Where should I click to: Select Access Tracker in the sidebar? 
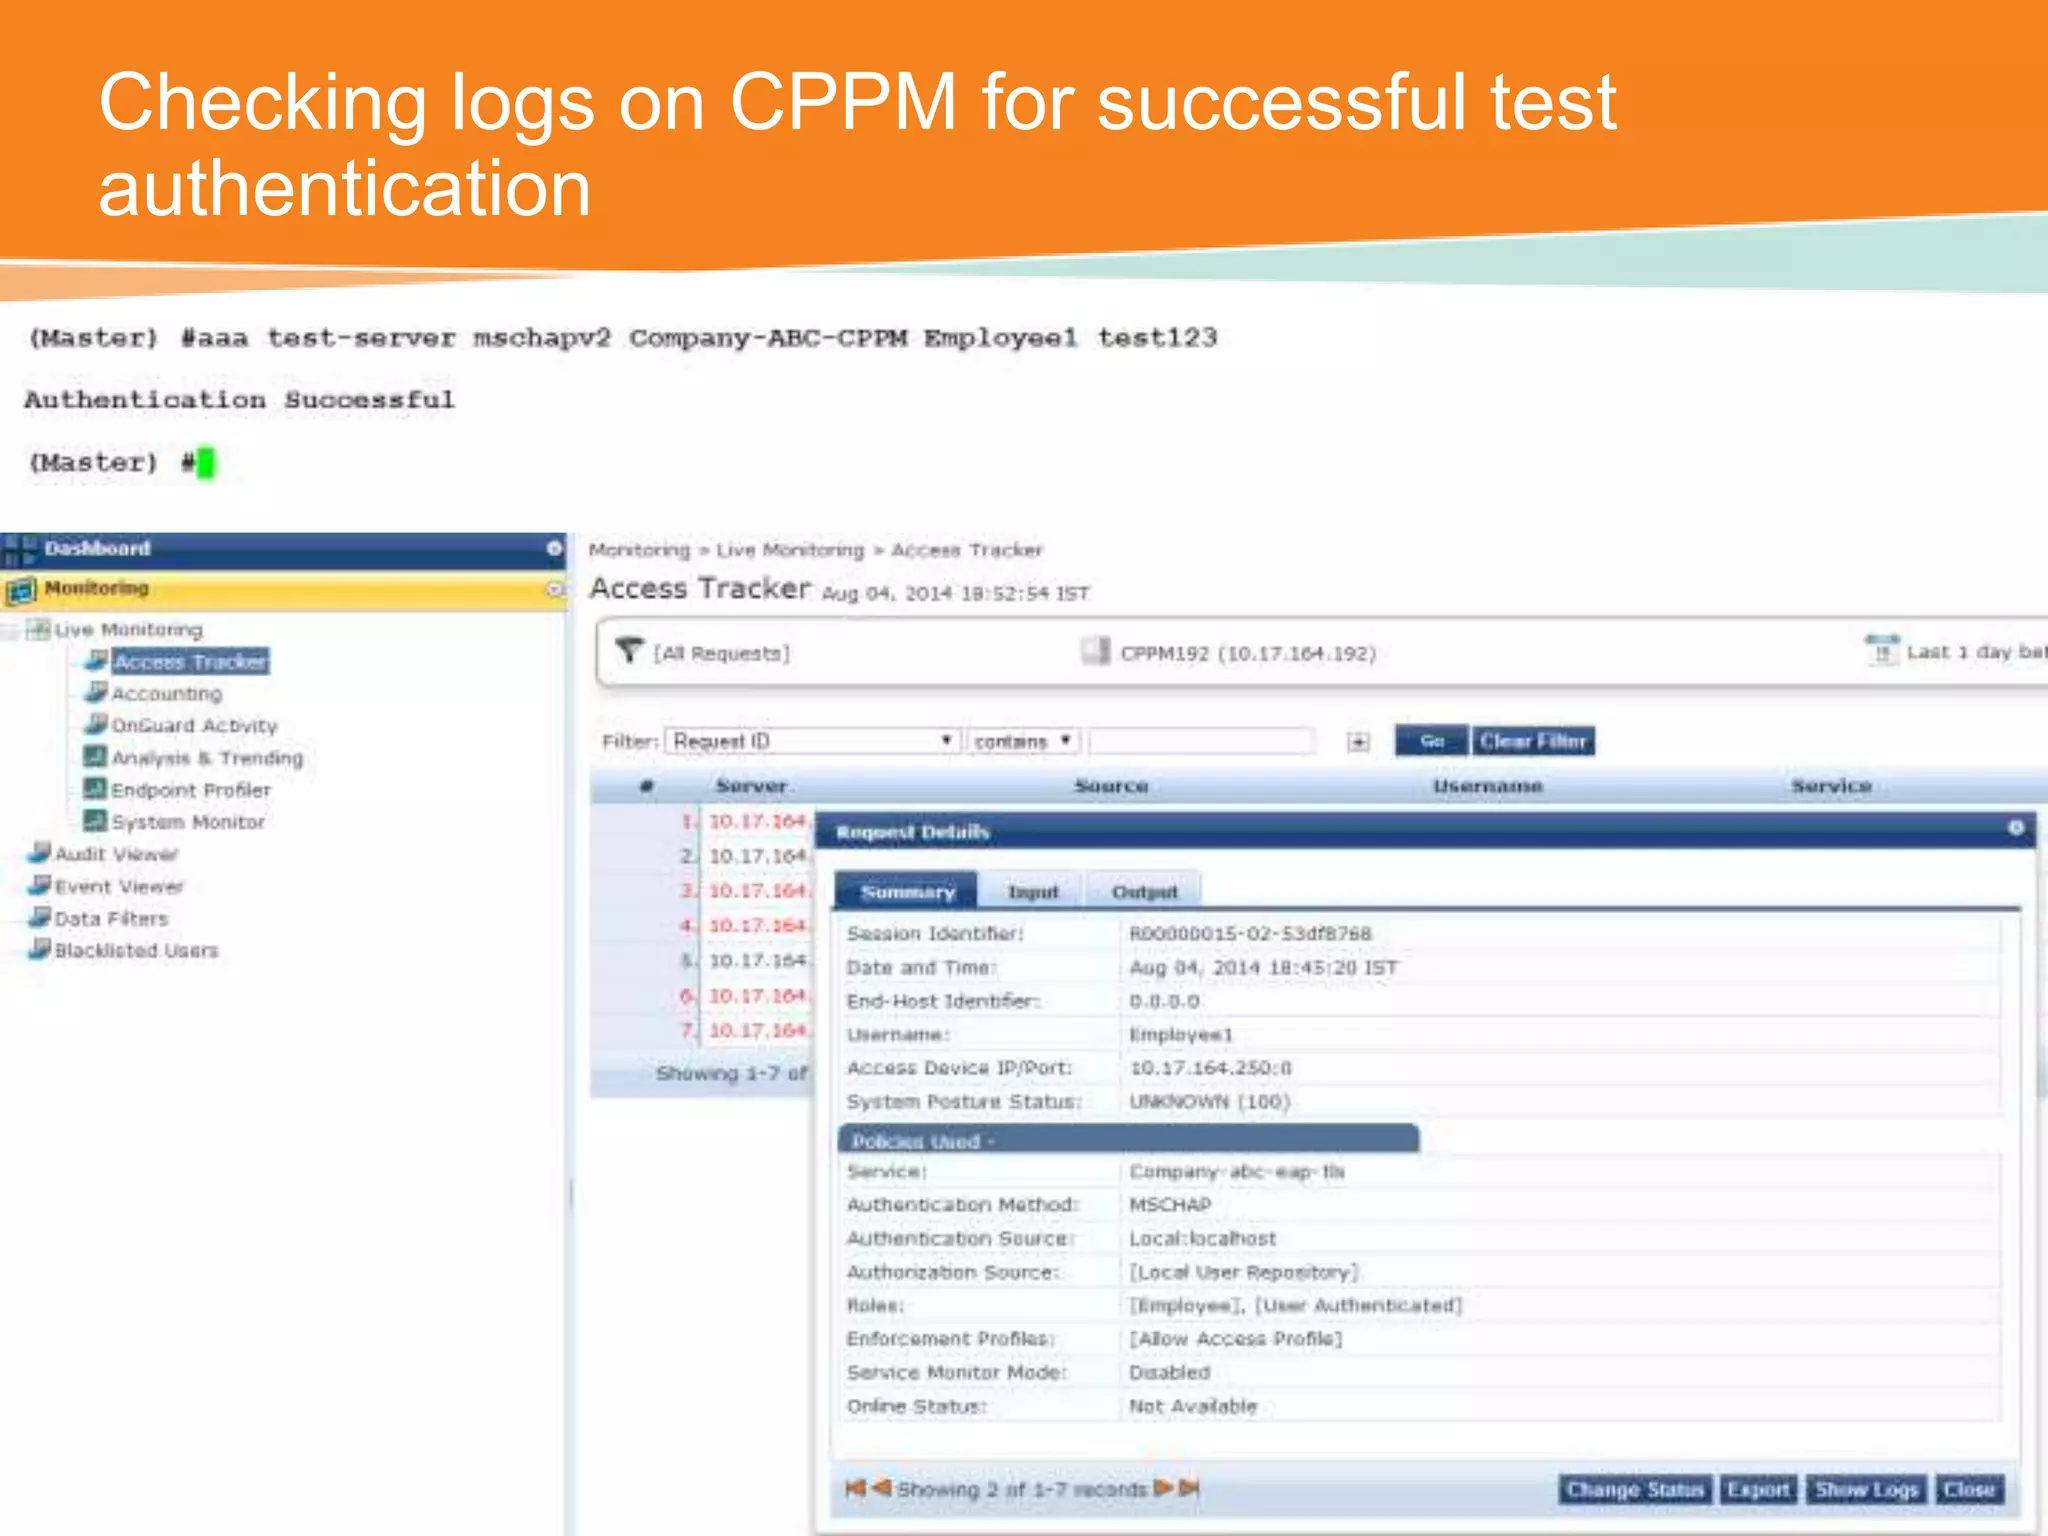coord(190,662)
